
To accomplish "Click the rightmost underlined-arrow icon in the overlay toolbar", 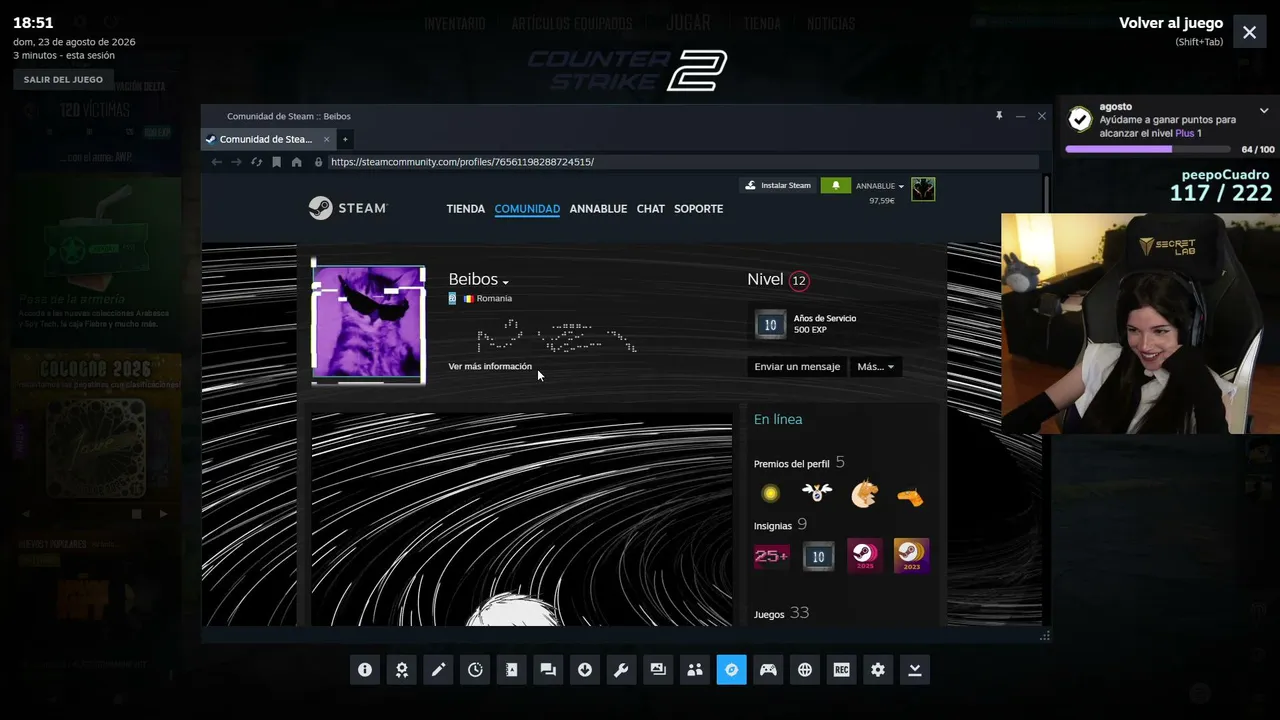I will 915,670.
